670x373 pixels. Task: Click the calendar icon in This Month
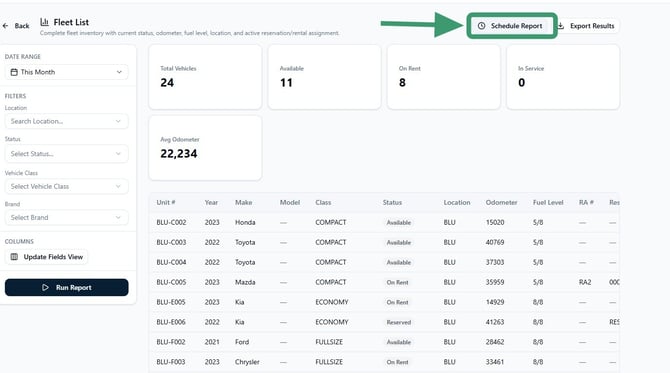coord(14,72)
